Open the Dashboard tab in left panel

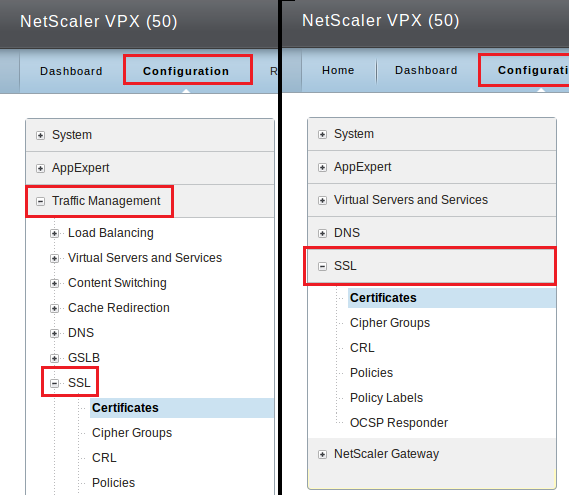pos(71,71)
